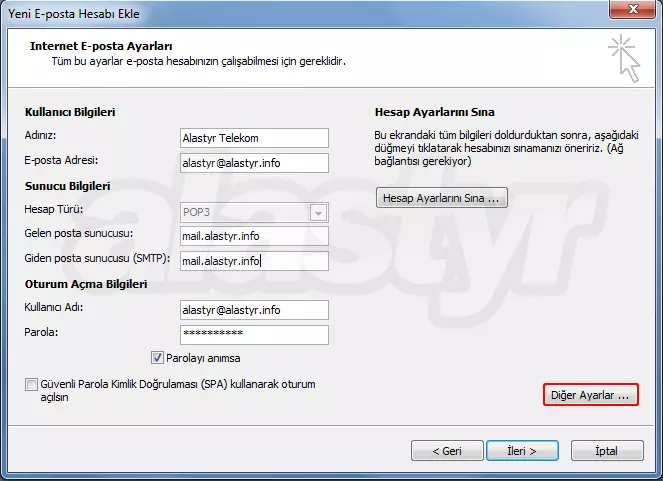The image size is (663, 481).
Task: Click the Oturum Açma Bilgileri heading
Action: click(x=86, y=284)
